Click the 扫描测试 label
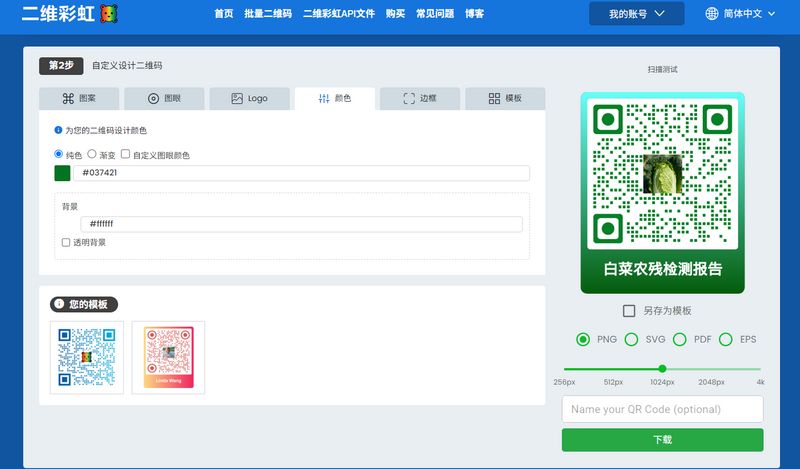This screenshot has height=469, width=800. tap(662, 69)
